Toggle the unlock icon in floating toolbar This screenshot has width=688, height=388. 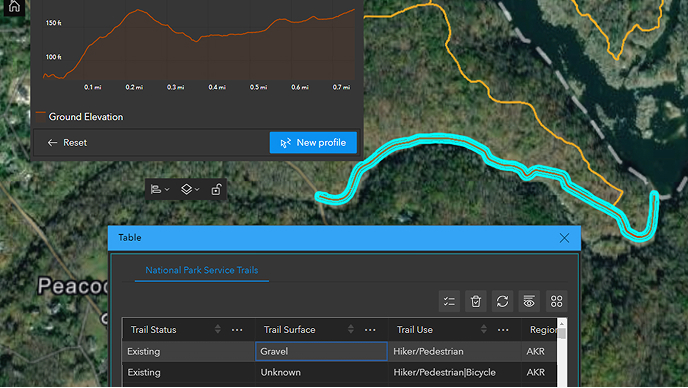click(x=216, y=190)
